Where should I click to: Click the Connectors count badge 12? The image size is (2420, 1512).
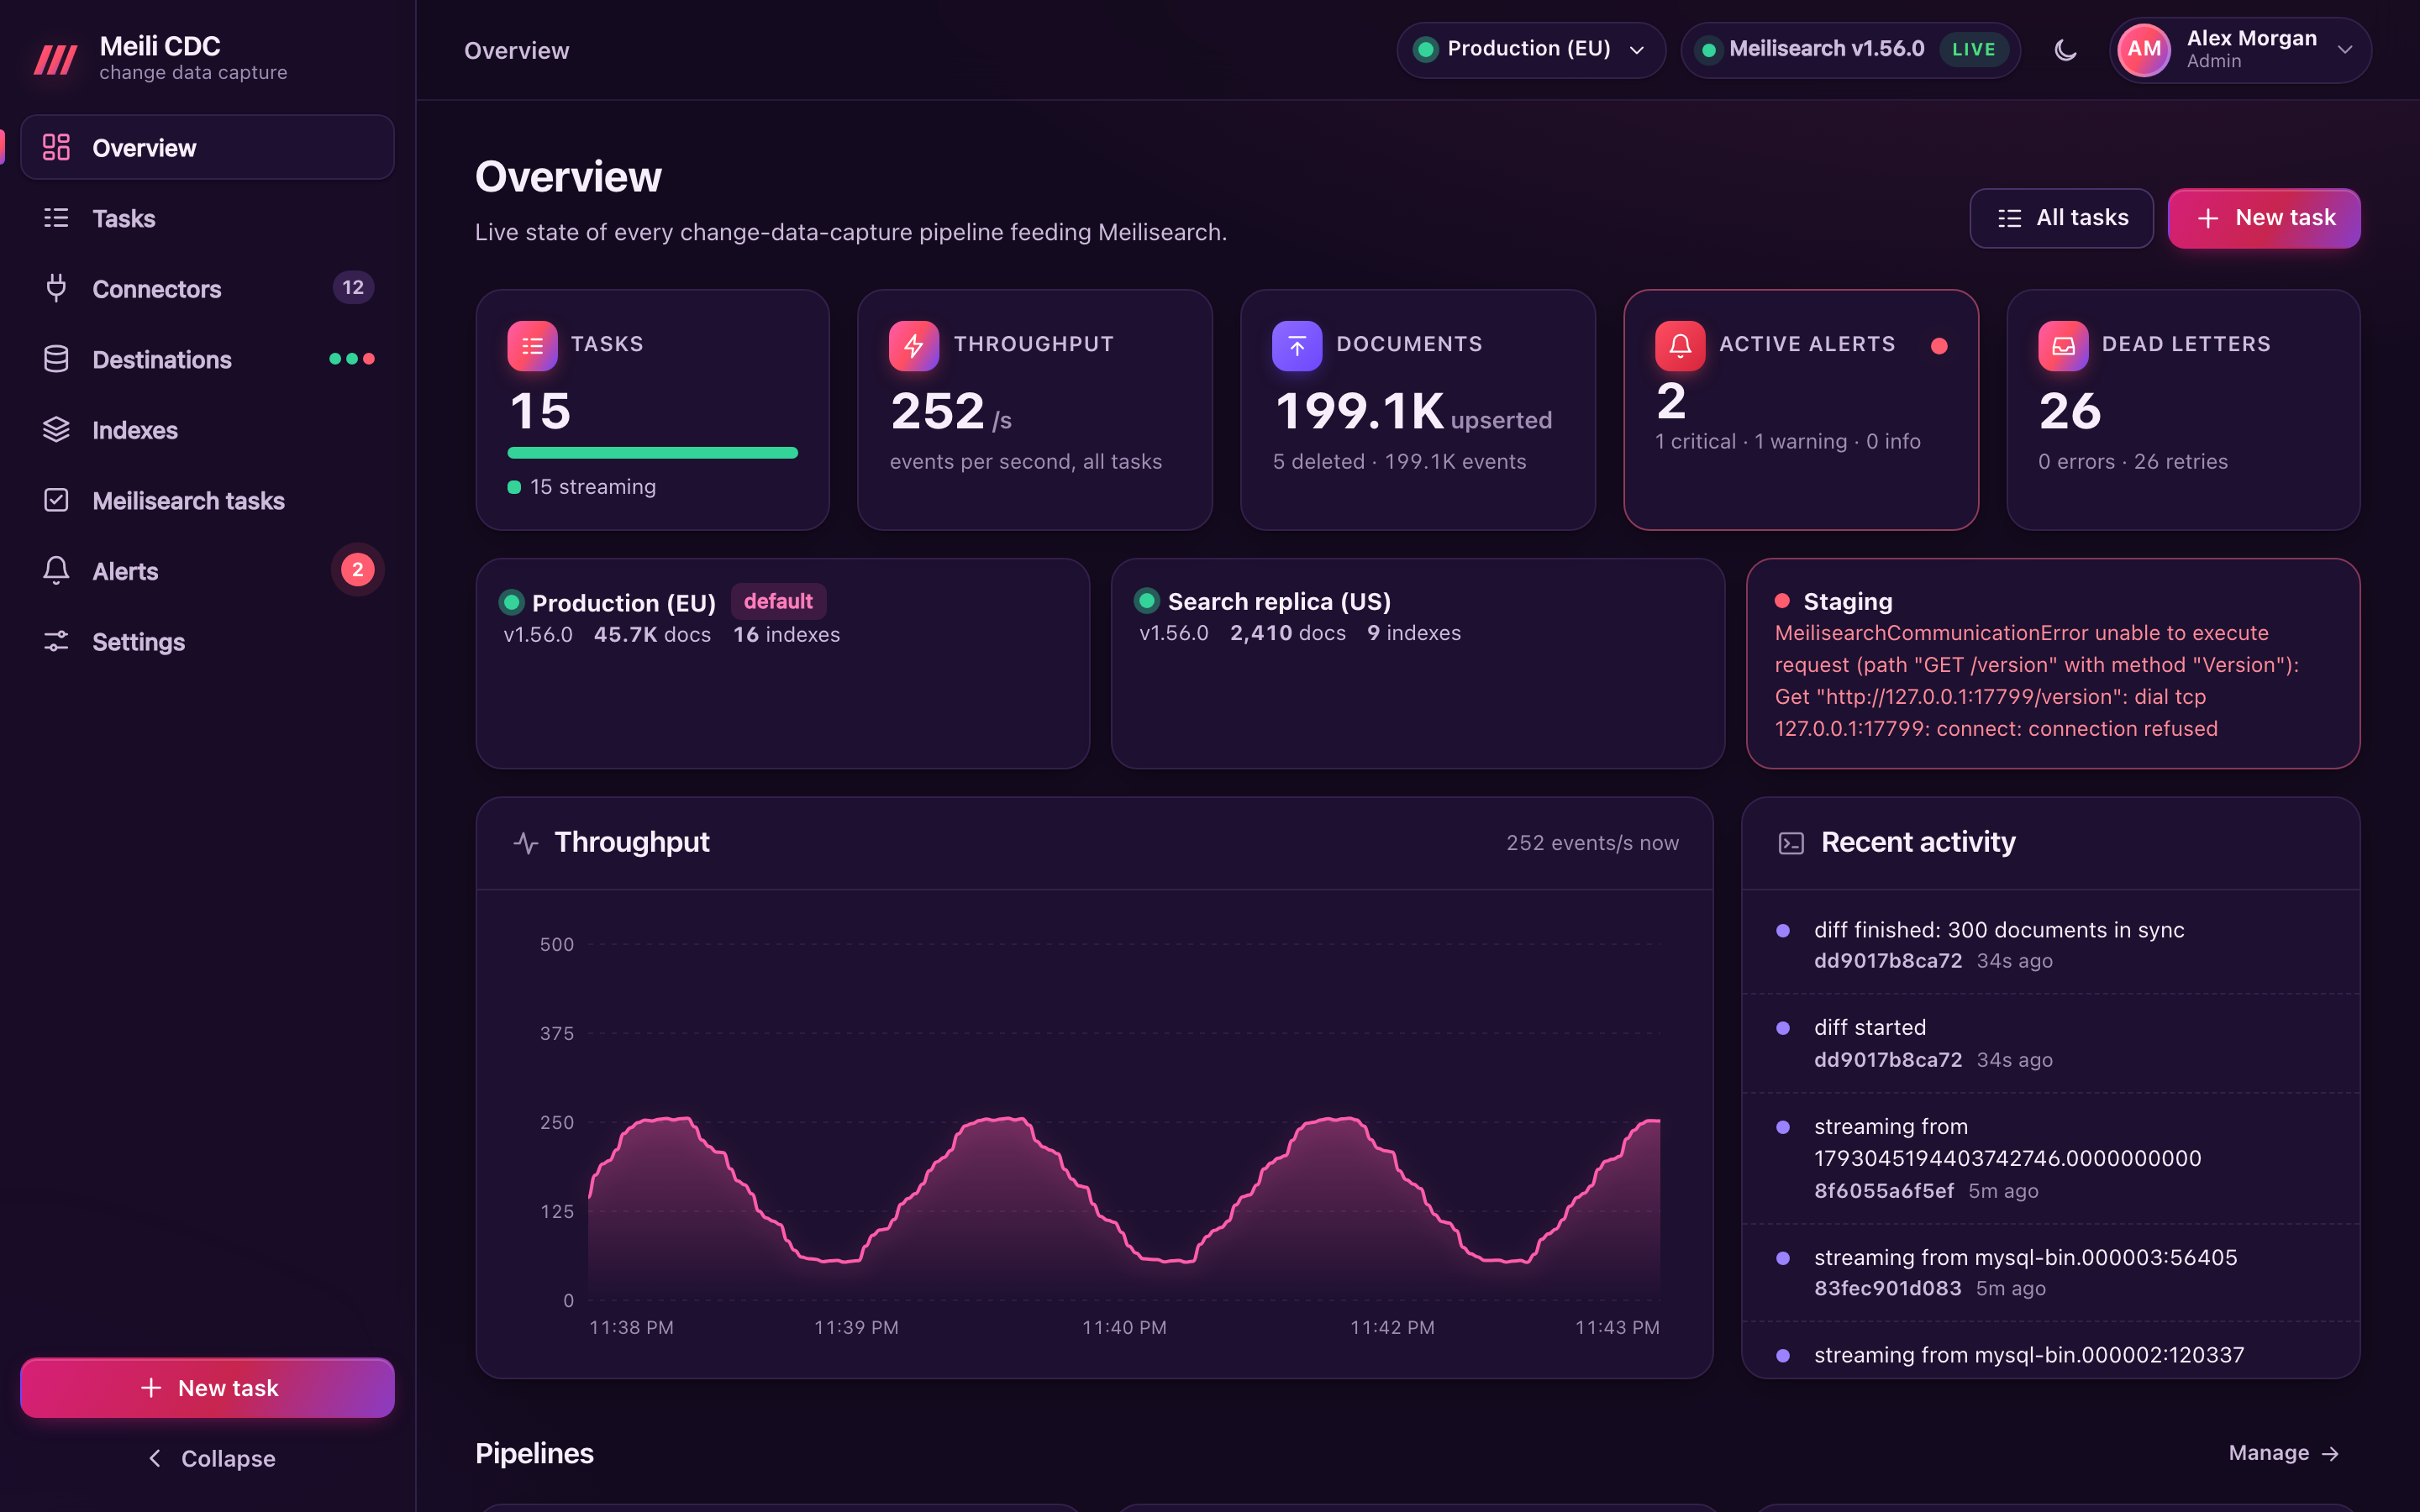point(353,288)
